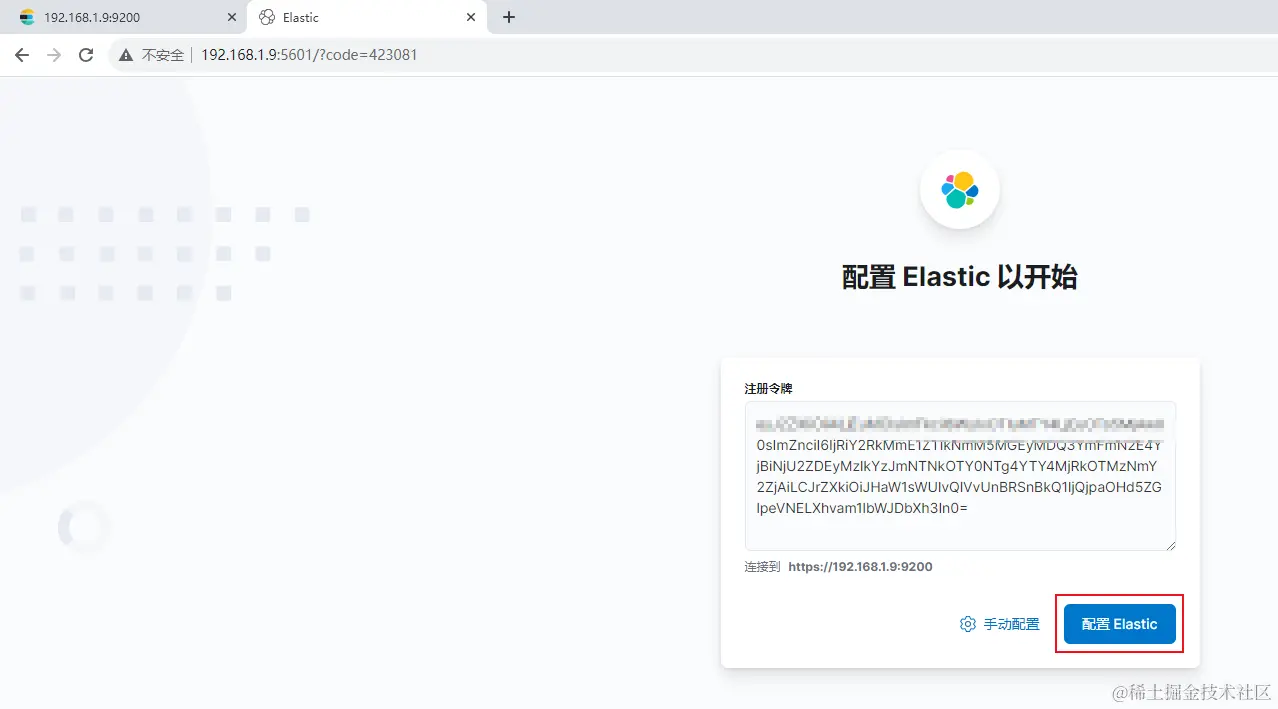The image size is (1278, 709).
Task: Click the address bar URL
Action: (309, 55)
